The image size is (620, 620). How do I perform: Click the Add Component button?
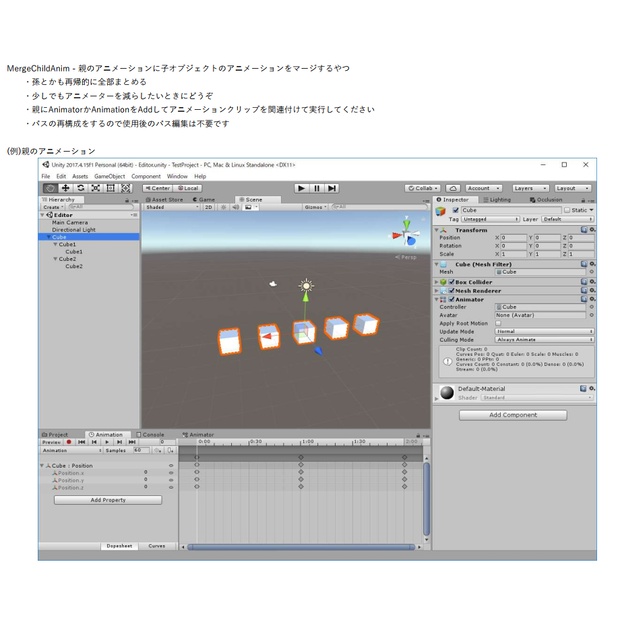pyautogui.click(x=513, y=415)
